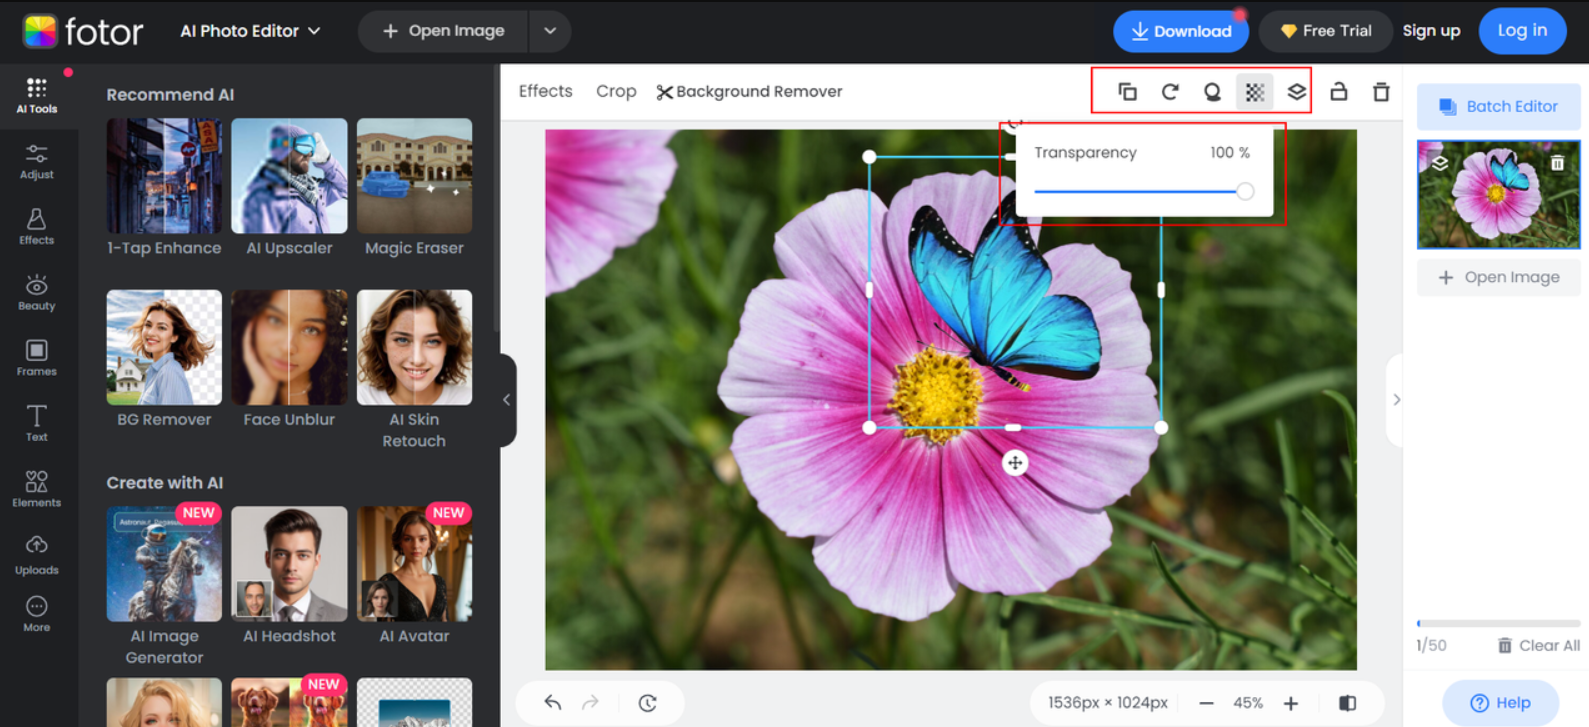Click the Fotor logo
This screenshot has width=1589, height=727.
tap(83, 32)
